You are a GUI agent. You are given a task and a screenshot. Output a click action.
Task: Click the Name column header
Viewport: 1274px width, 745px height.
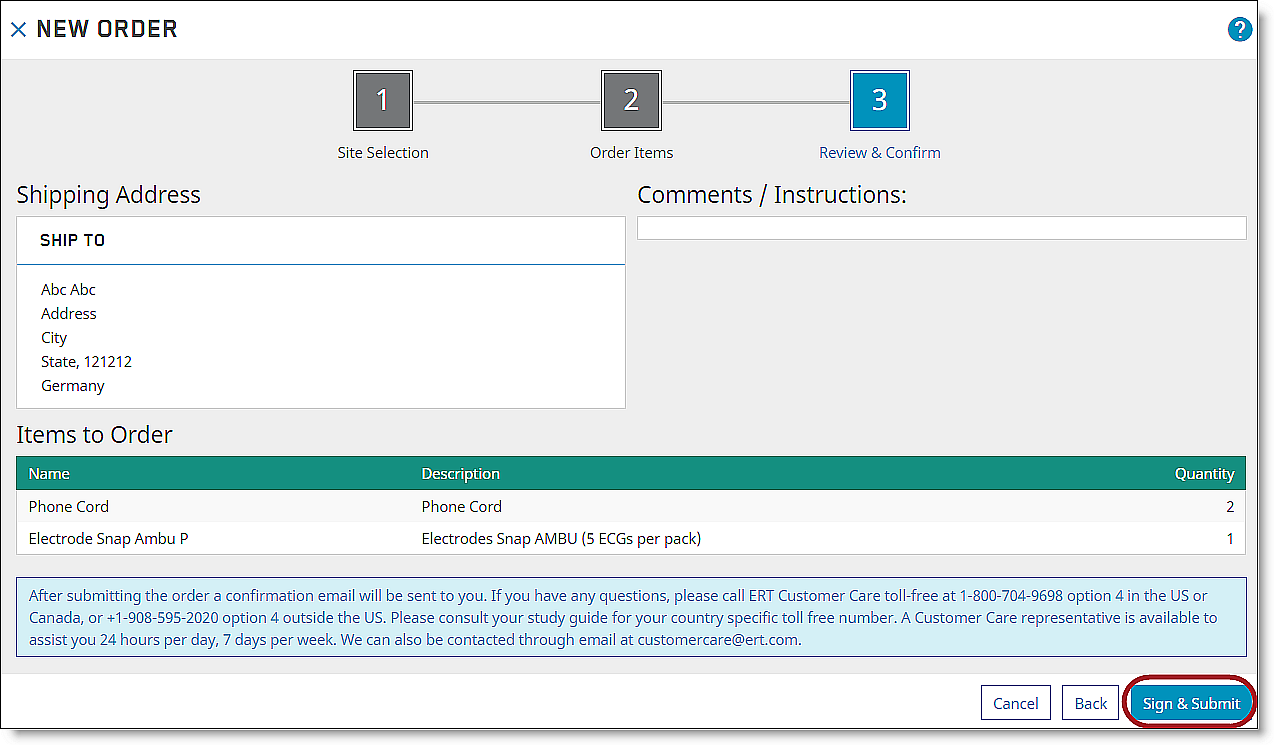click(49, 474)
